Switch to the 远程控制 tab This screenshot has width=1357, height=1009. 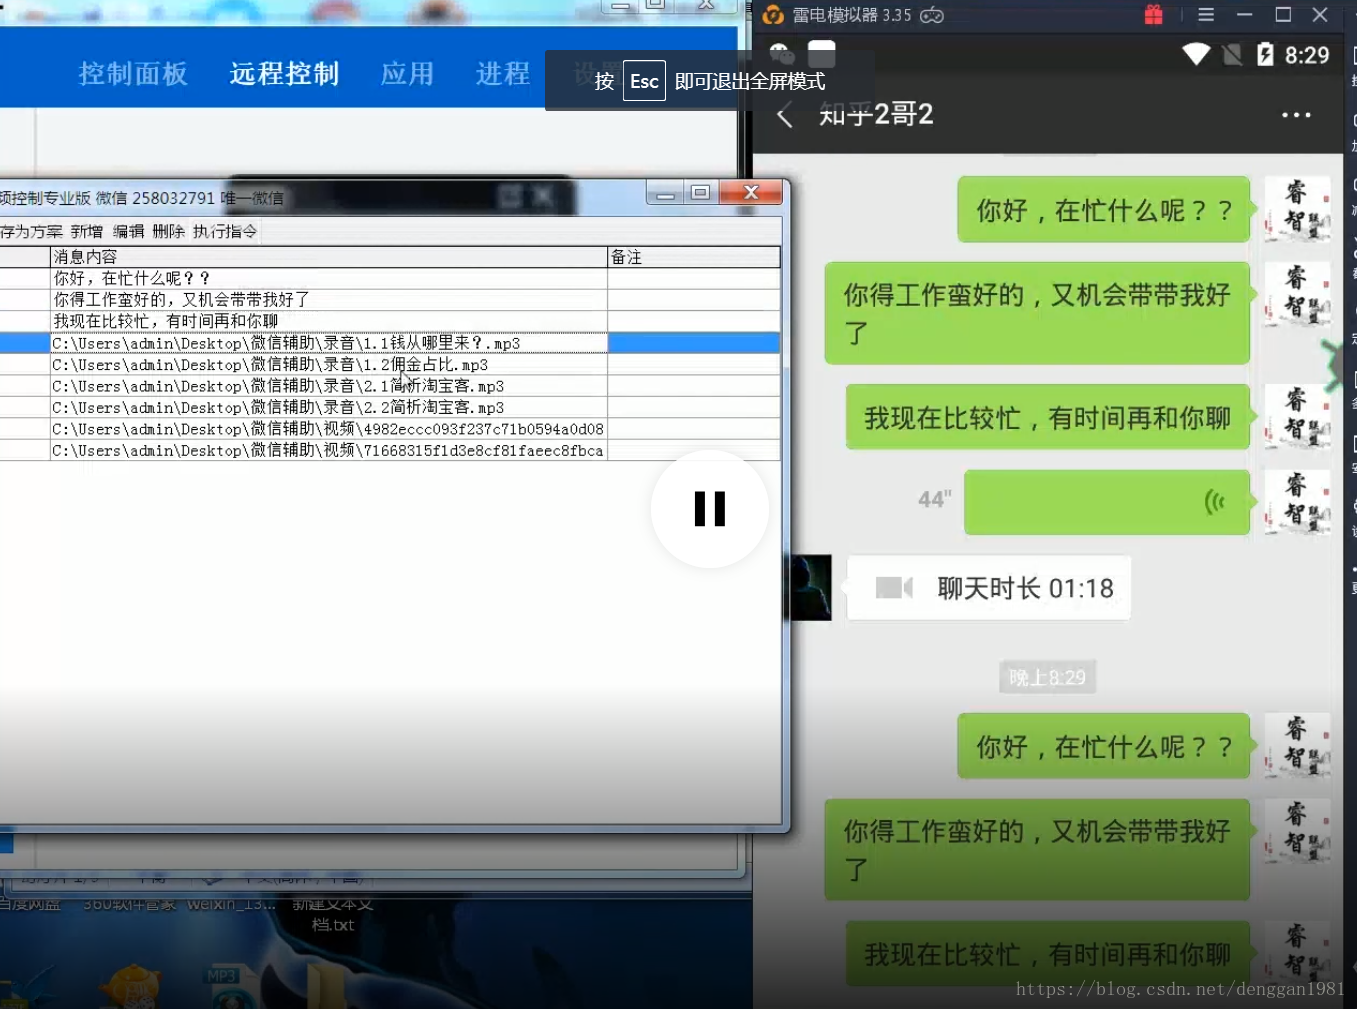284,74
